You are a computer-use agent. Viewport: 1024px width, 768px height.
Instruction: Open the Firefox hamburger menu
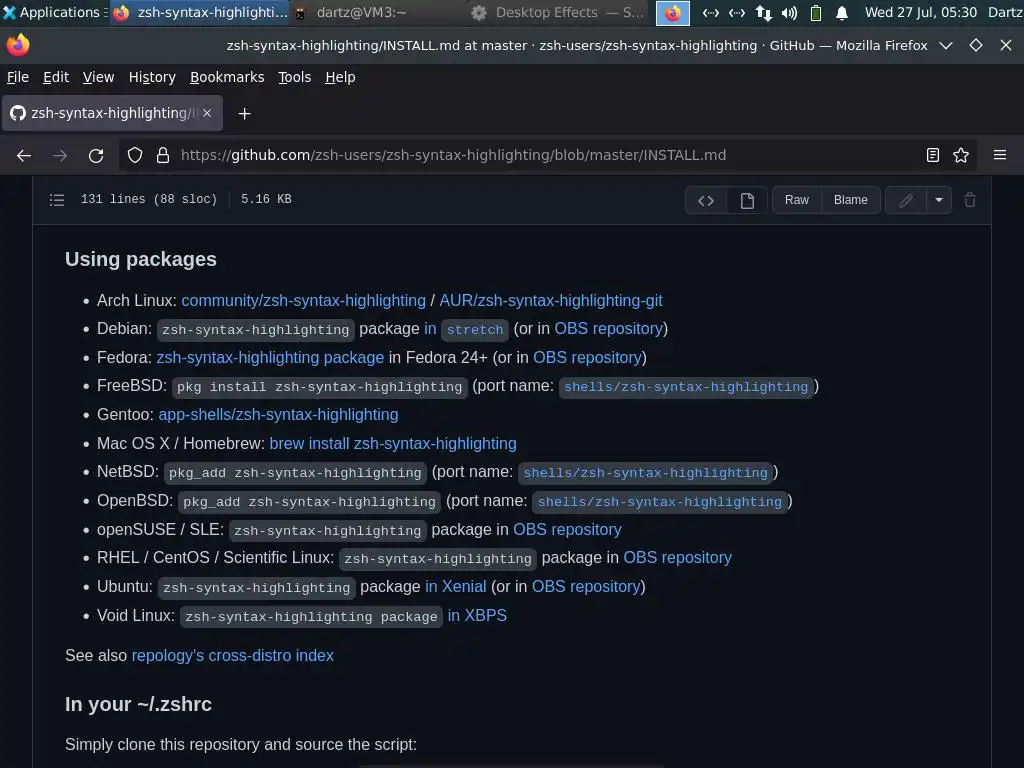(x=1000, y=155)
